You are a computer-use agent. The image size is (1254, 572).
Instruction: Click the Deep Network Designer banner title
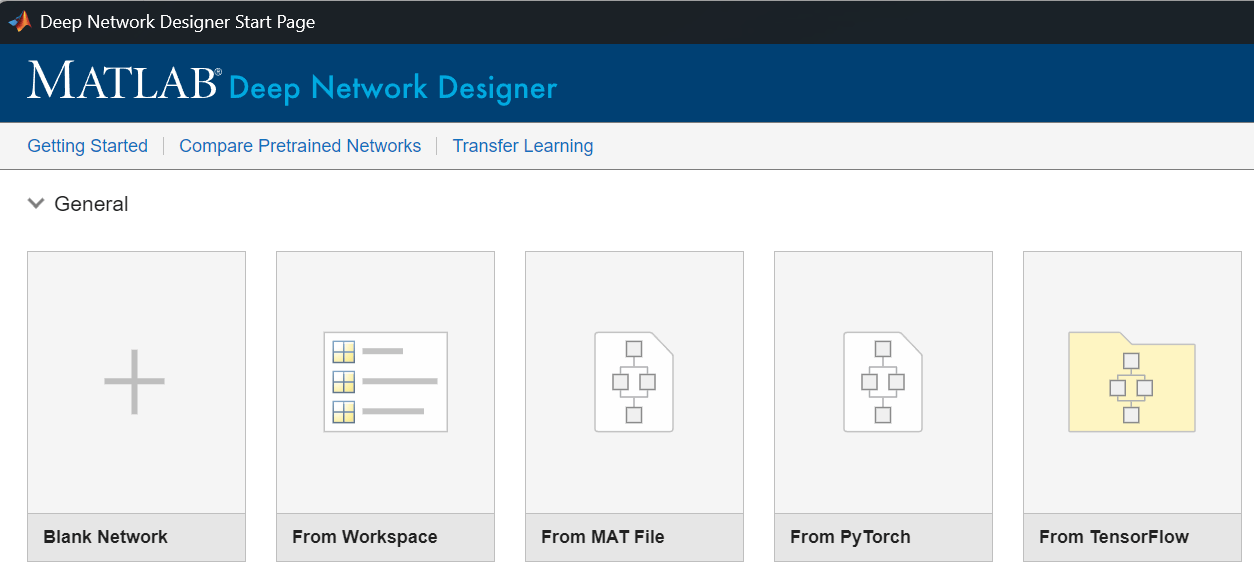tap(393, 88)
